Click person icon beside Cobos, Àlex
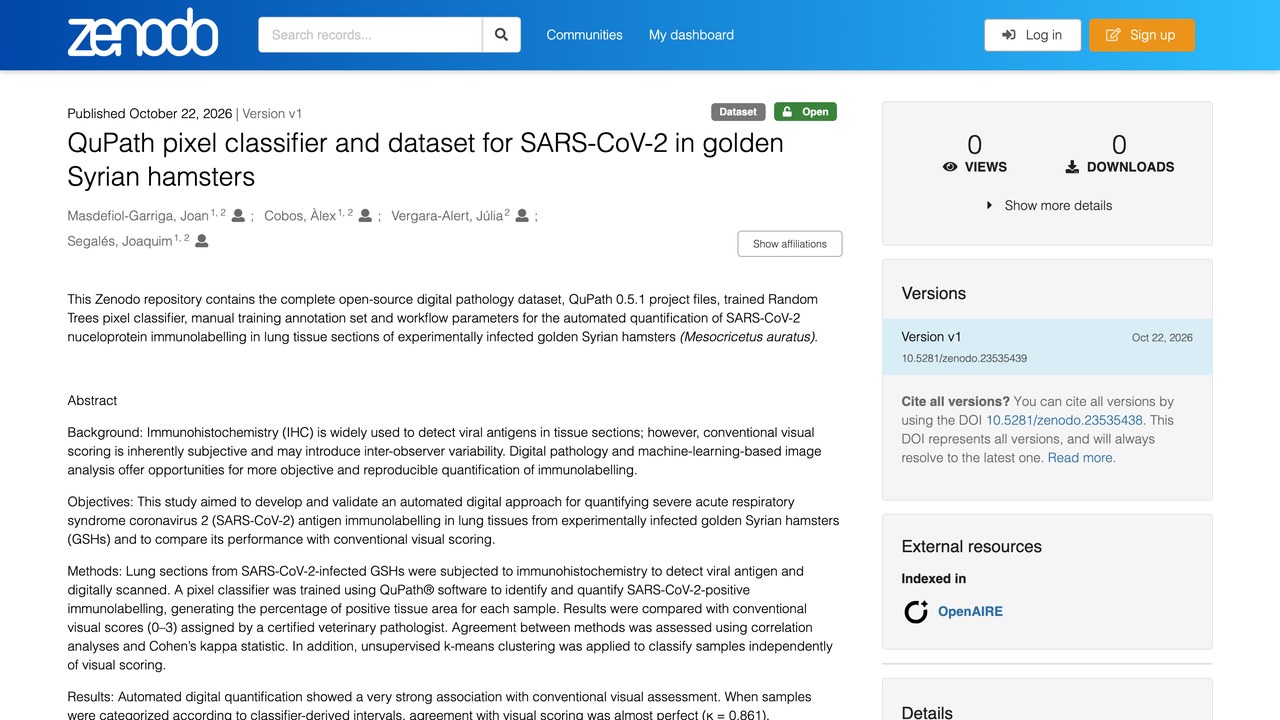1280x720 pixels. tap(365, 215)
